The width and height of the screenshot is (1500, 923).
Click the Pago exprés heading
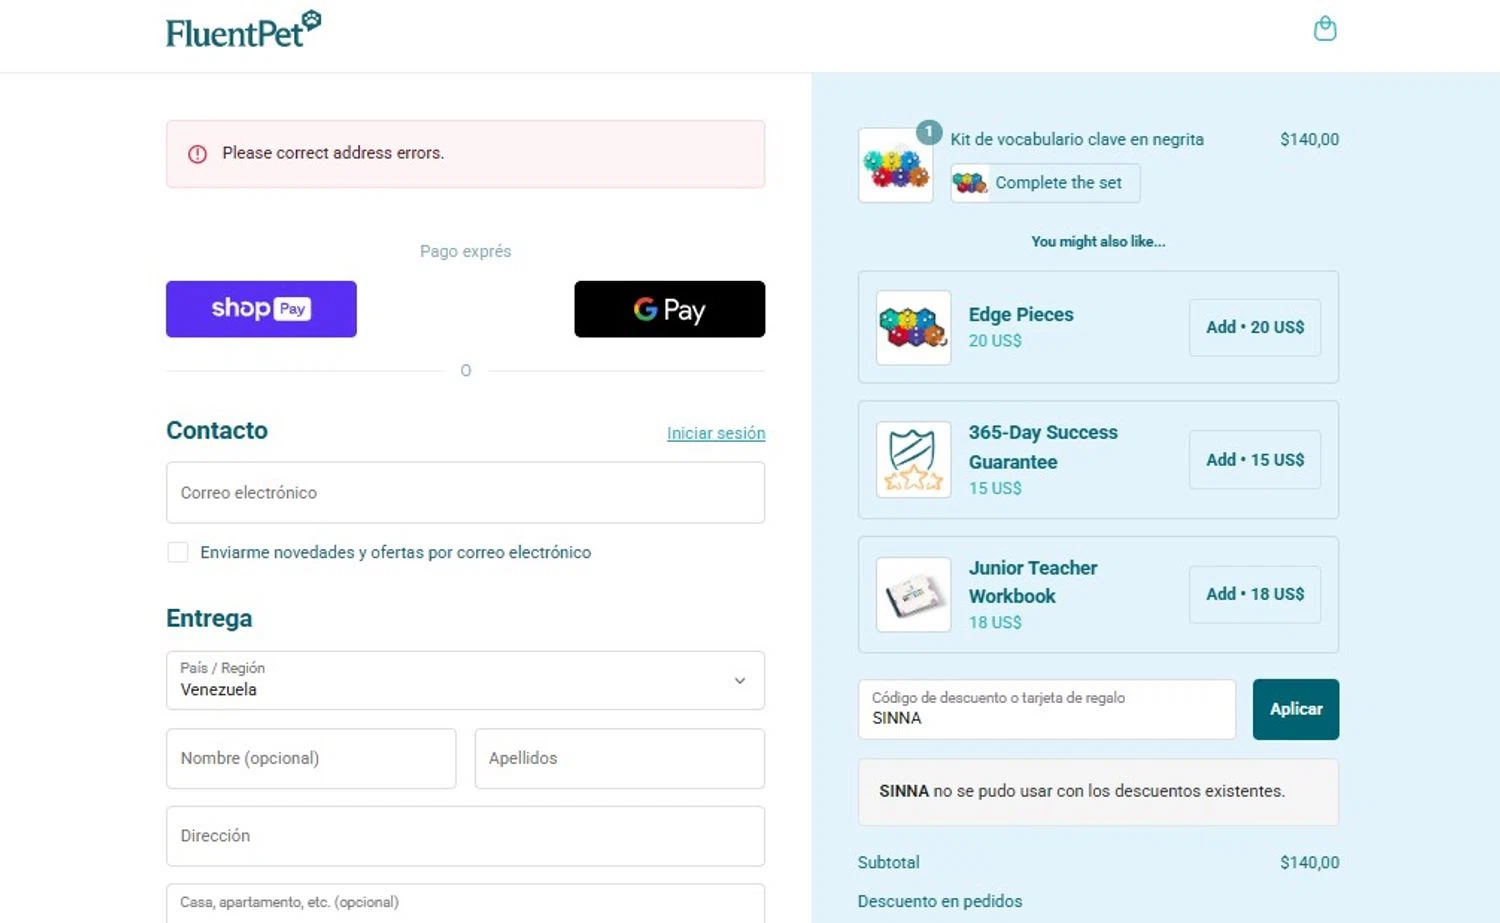[465, 251]
